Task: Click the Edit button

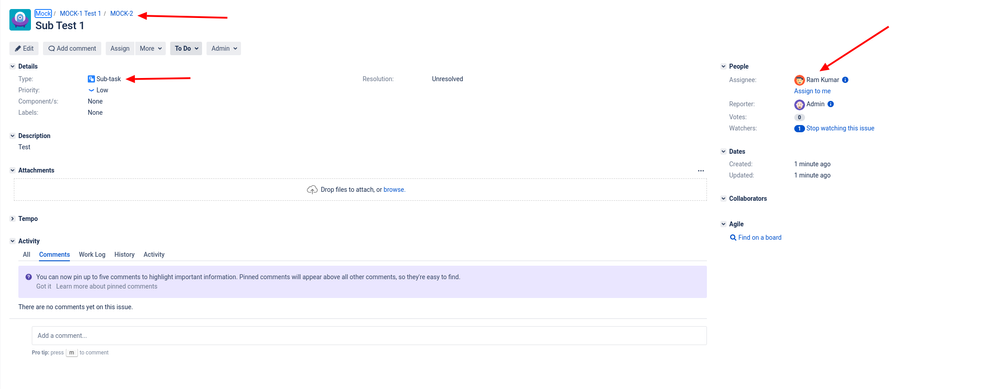Action: [24, 48]
